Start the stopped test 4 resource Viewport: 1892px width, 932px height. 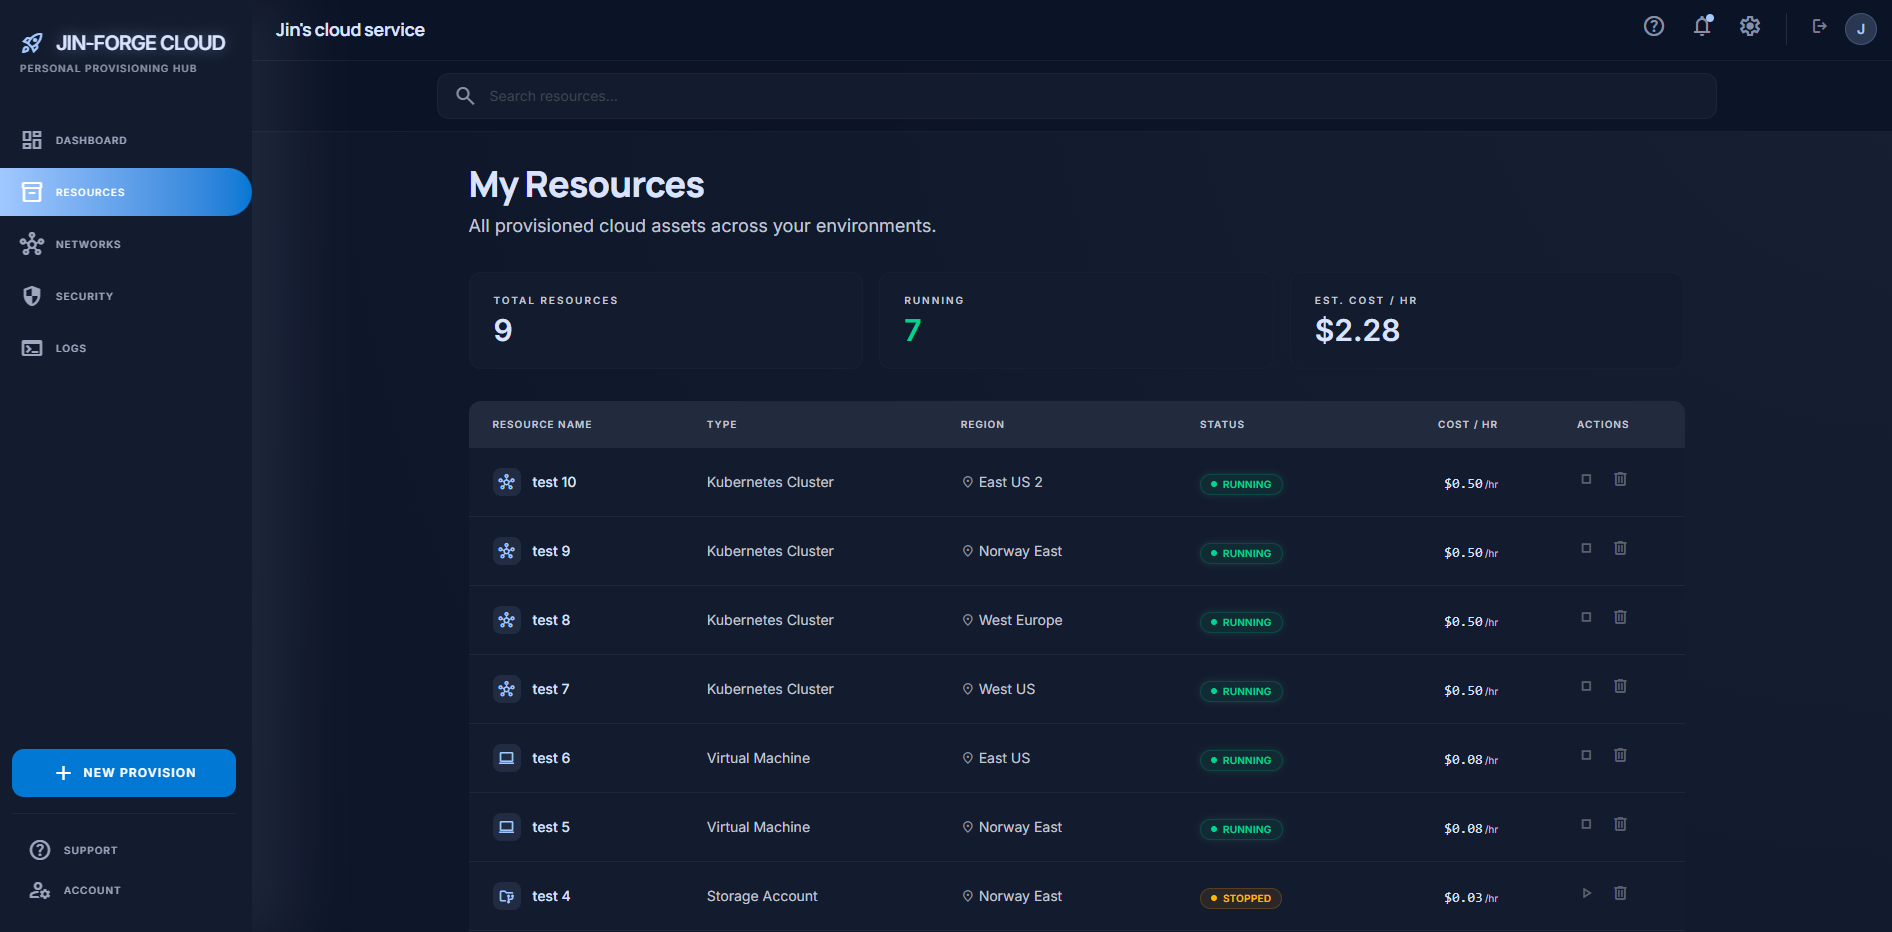[x=1586, y=893]
